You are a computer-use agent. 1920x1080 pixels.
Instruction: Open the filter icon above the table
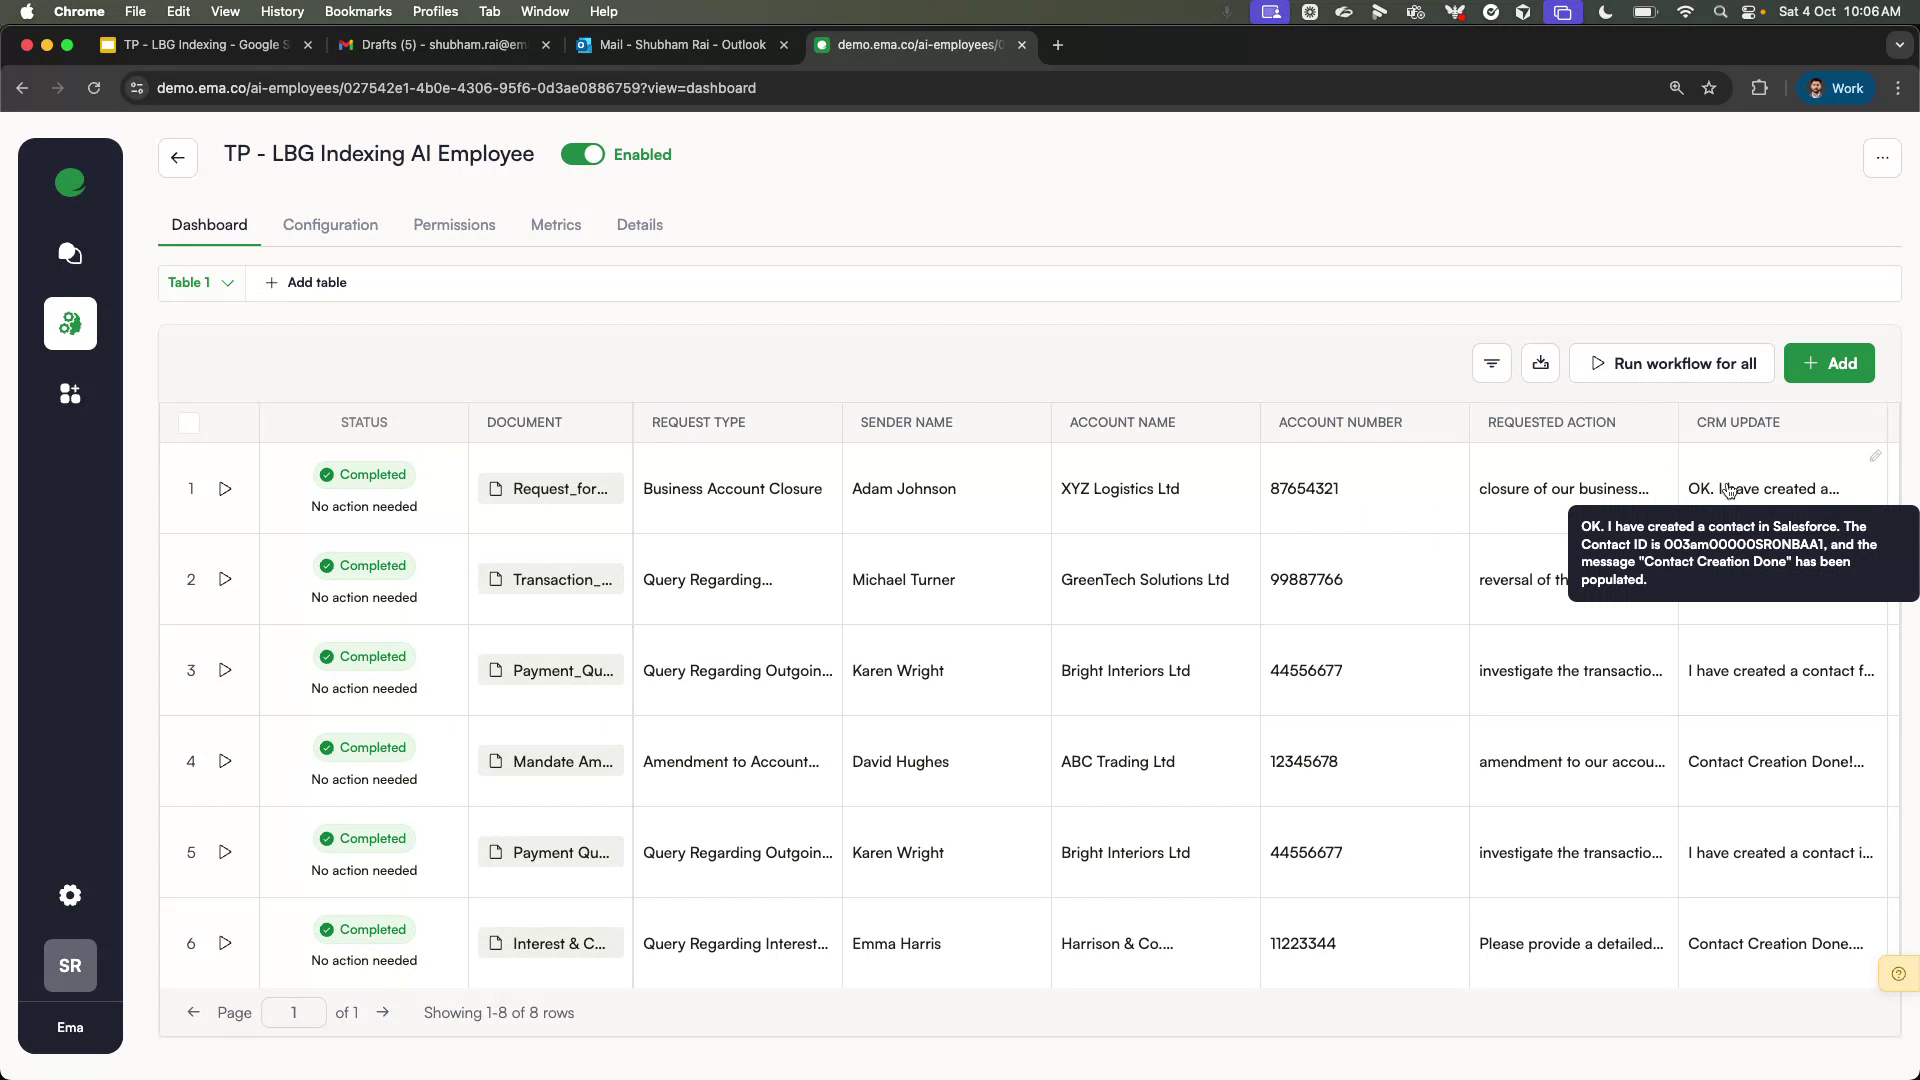1491,363
